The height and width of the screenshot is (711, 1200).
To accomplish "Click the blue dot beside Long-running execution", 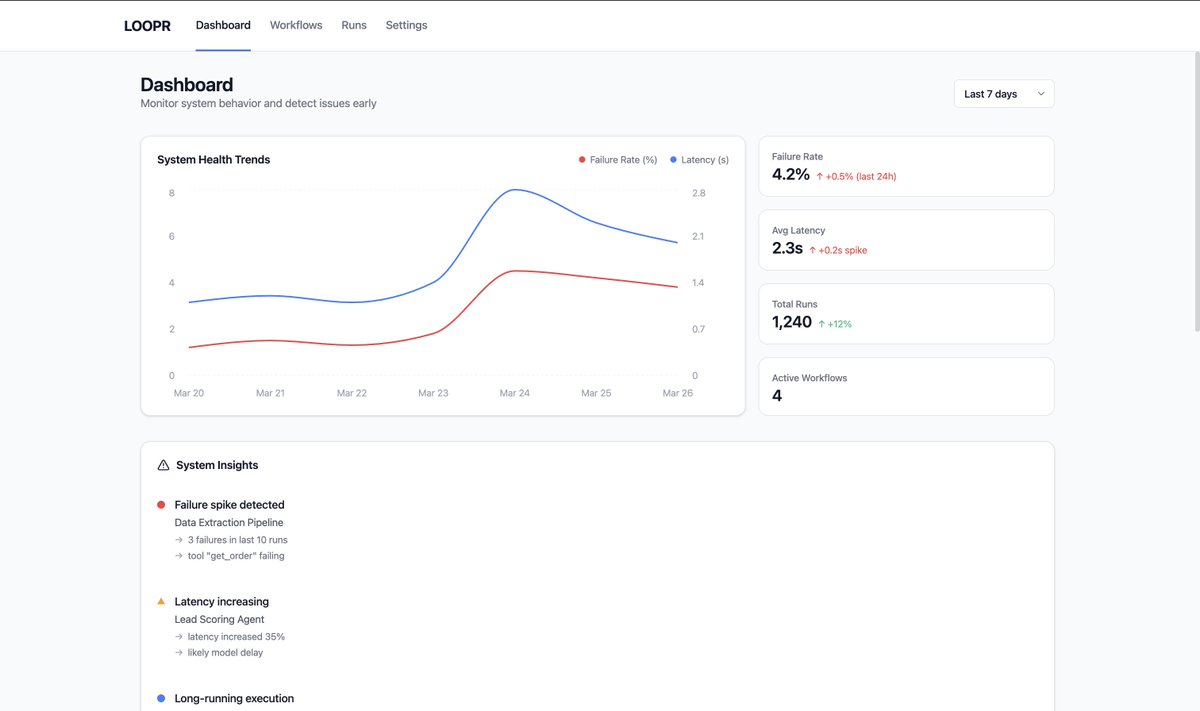I will pos(161,698).
